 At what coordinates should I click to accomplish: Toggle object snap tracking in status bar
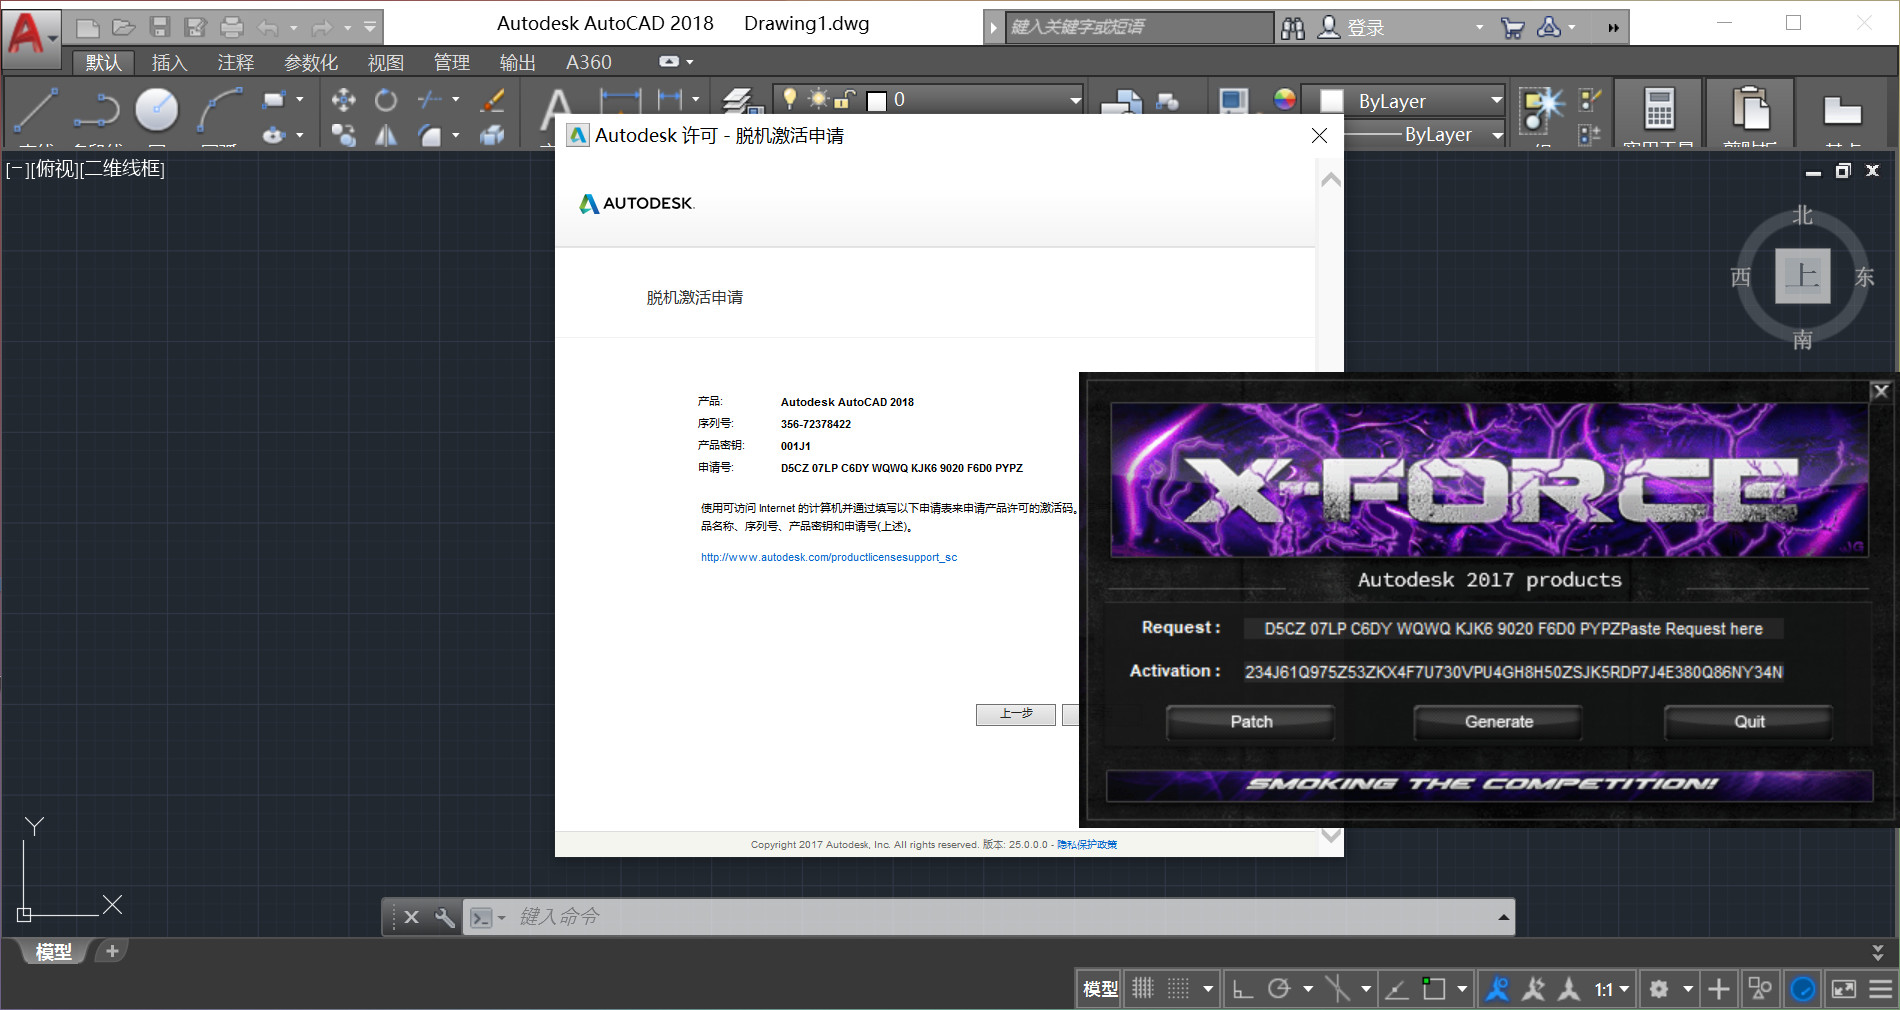click(1397, 989)
